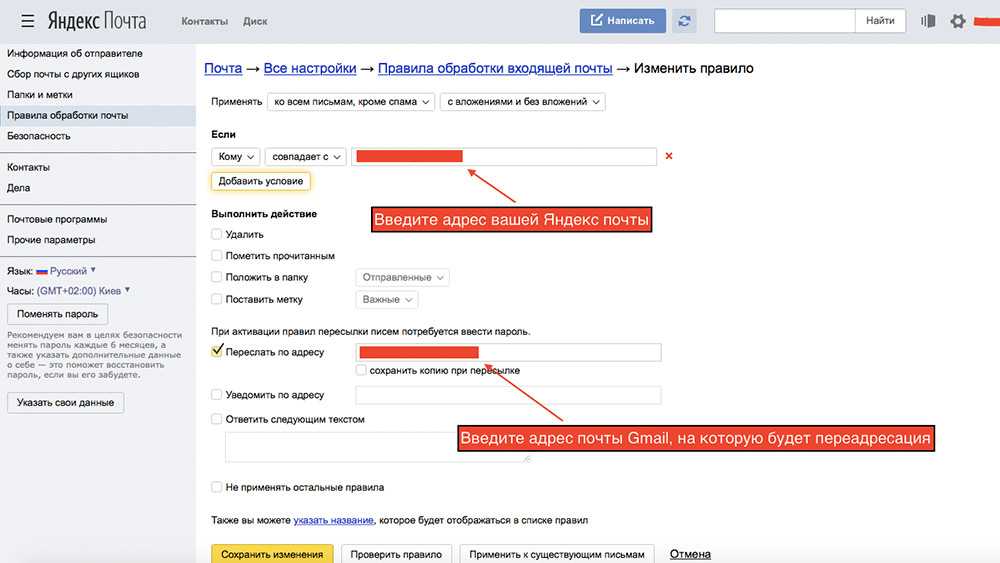Open the (GMT+02:00) Киев timezone dropdown
The image size is (1000, 563).
[84, 291]
